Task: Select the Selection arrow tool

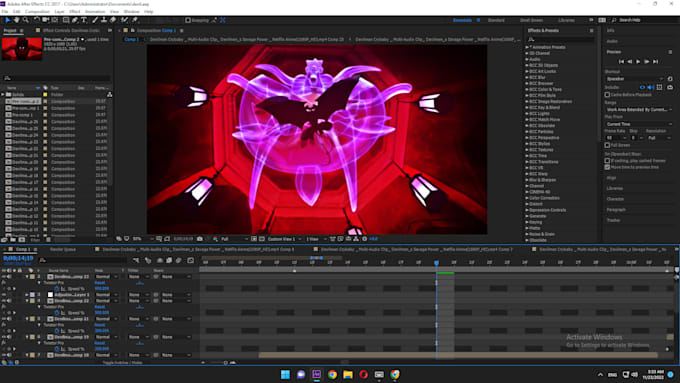Action: tap(7, 20)
